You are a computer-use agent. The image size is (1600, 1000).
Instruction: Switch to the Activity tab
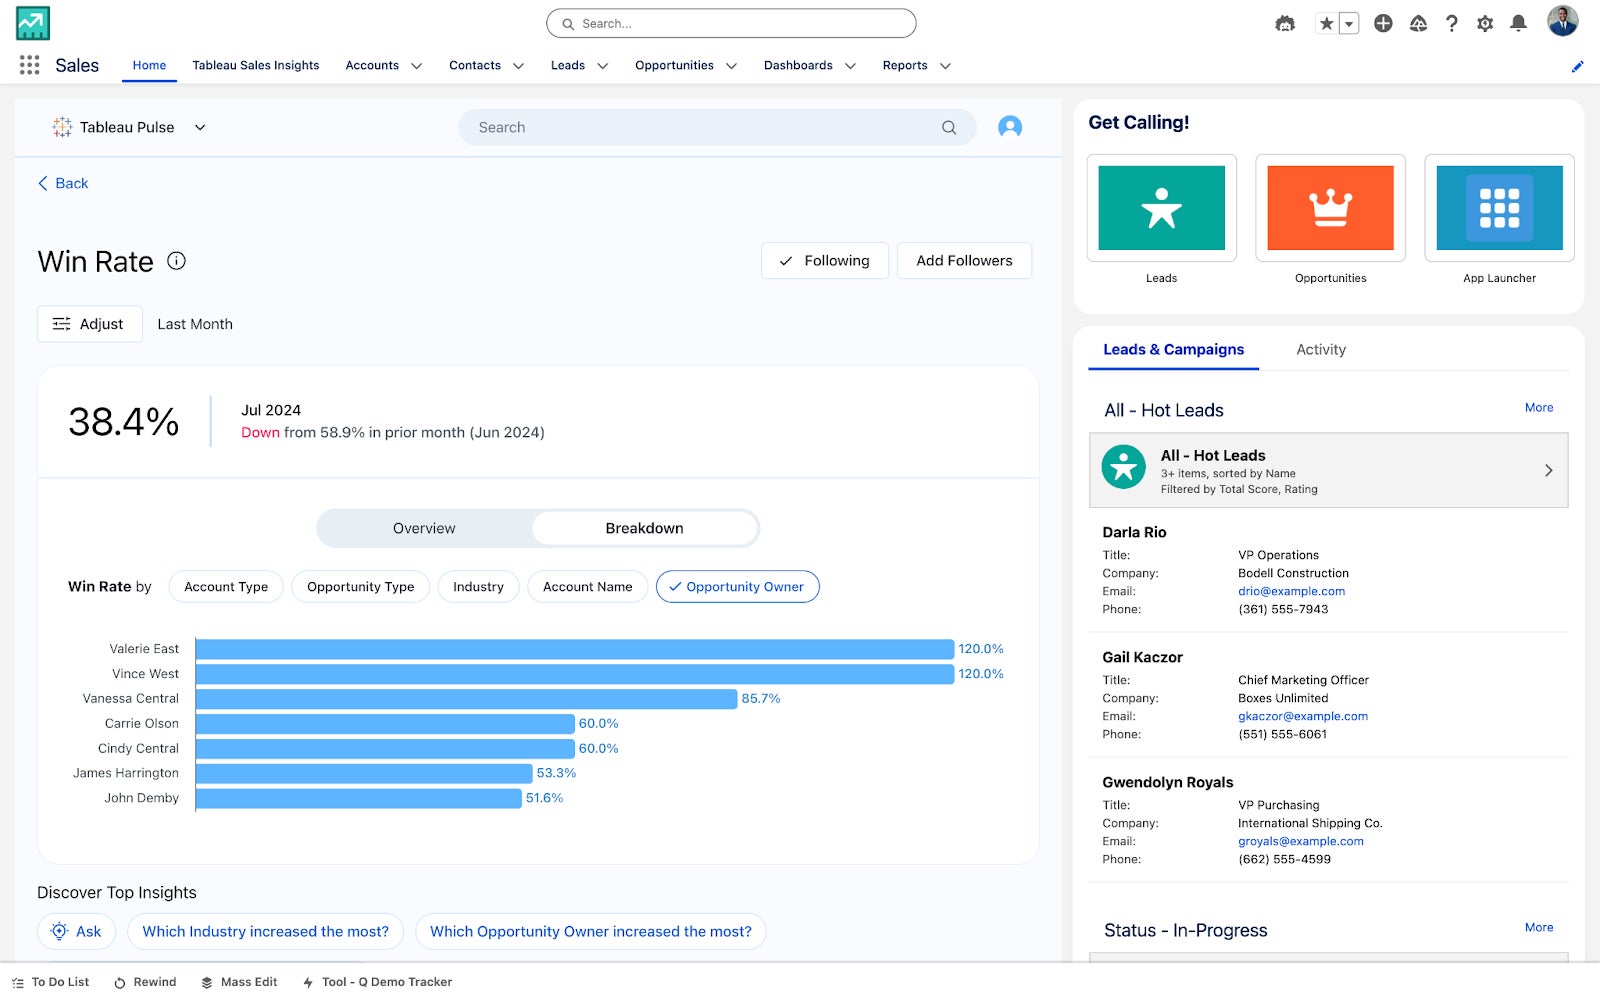click(x=1320, y=349)
